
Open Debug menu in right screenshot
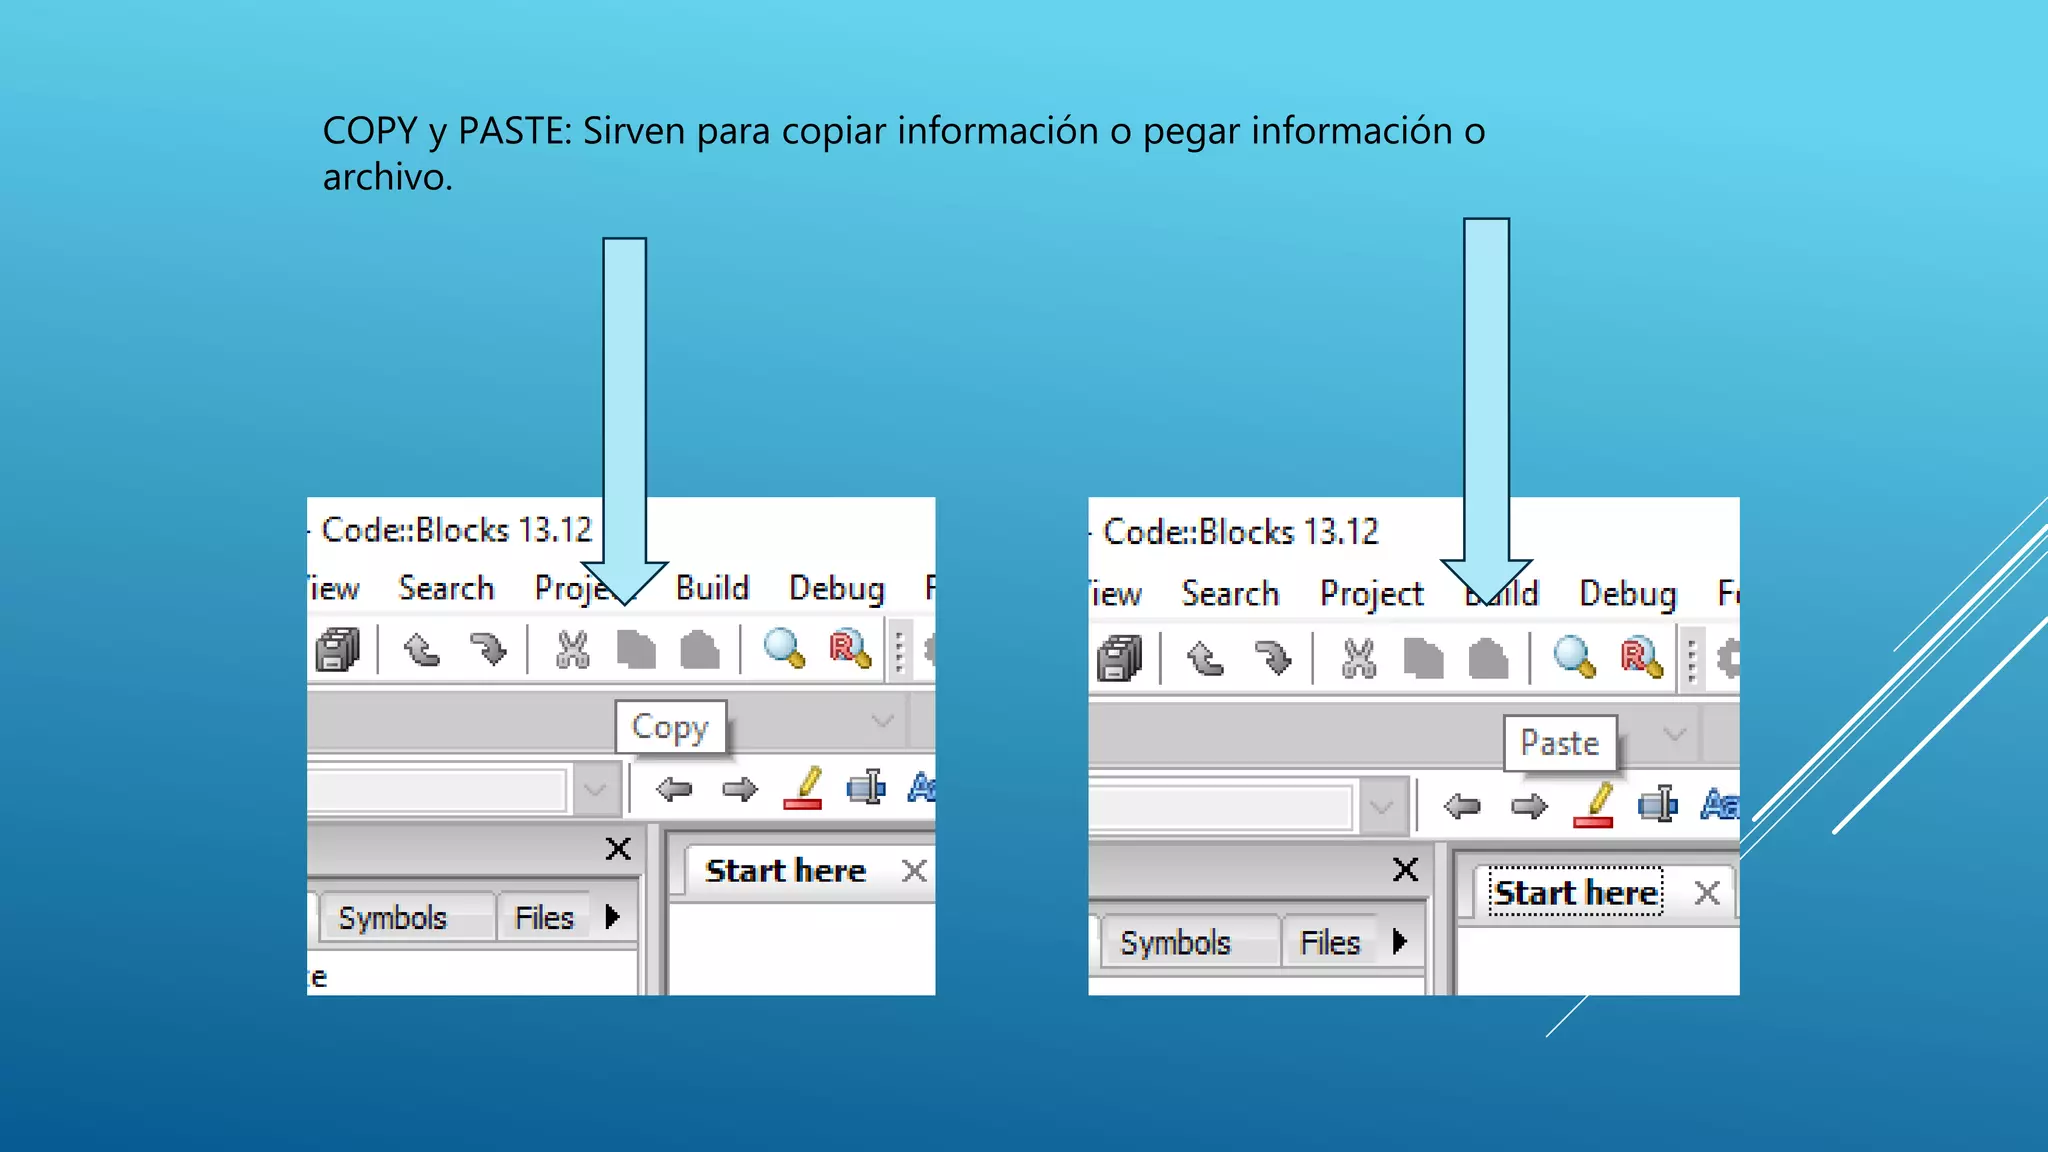1628,594
